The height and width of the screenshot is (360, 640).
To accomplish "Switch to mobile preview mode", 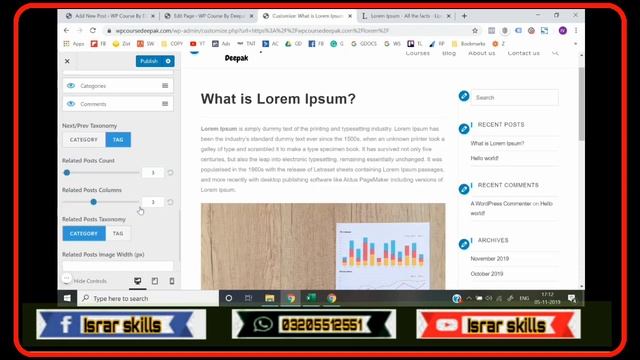I will 172,281.
